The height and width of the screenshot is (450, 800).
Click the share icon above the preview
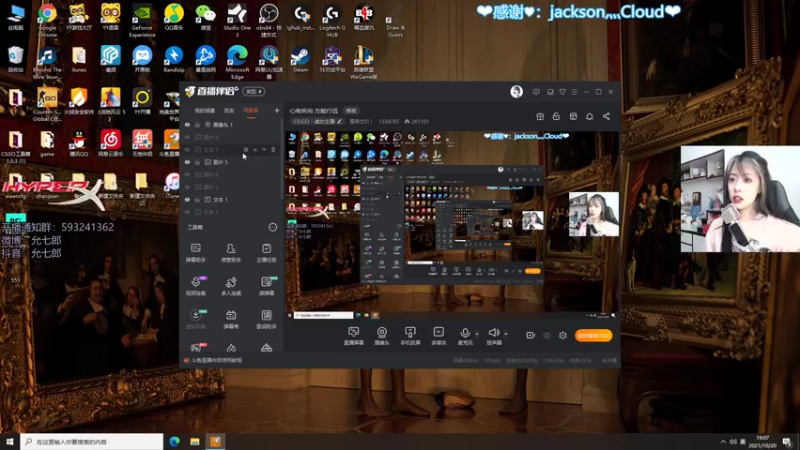pyautogui.click(x=606, y=116)
